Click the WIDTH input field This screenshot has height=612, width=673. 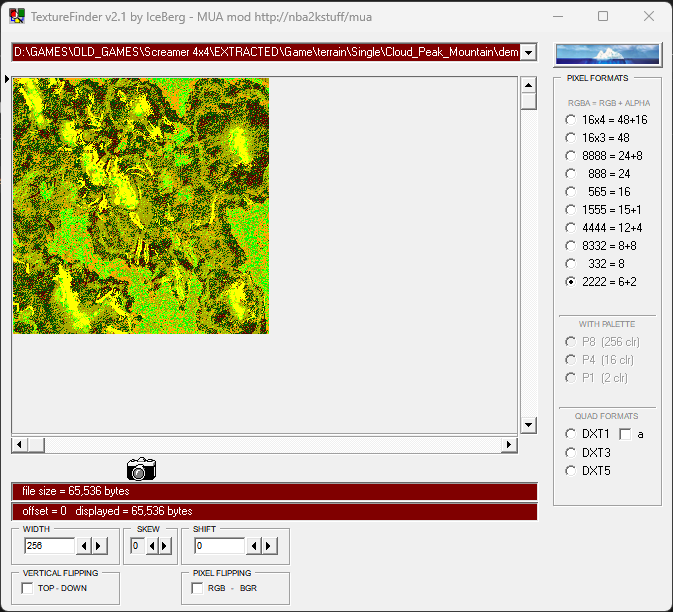coord(49,546)
